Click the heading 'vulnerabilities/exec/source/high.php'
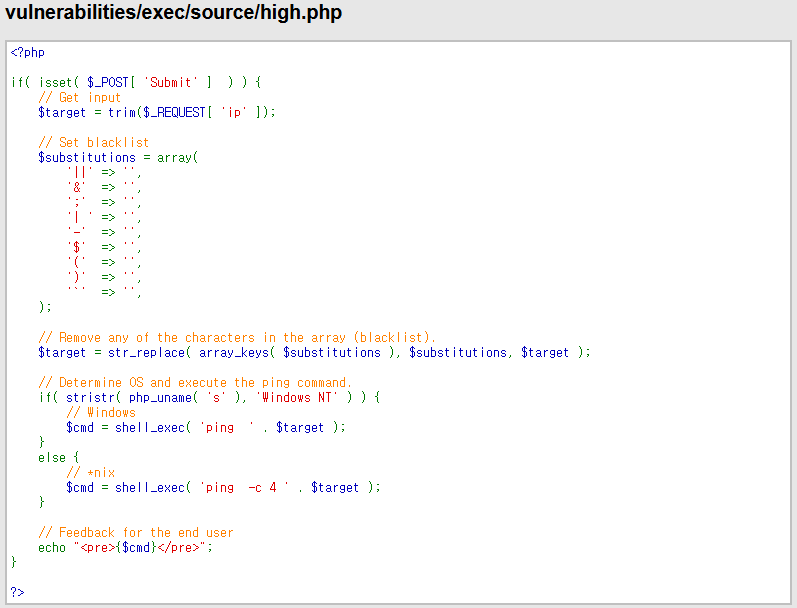The width and height of the screenshot is (797, 608). pyautogui.click(x=173, y=12)
